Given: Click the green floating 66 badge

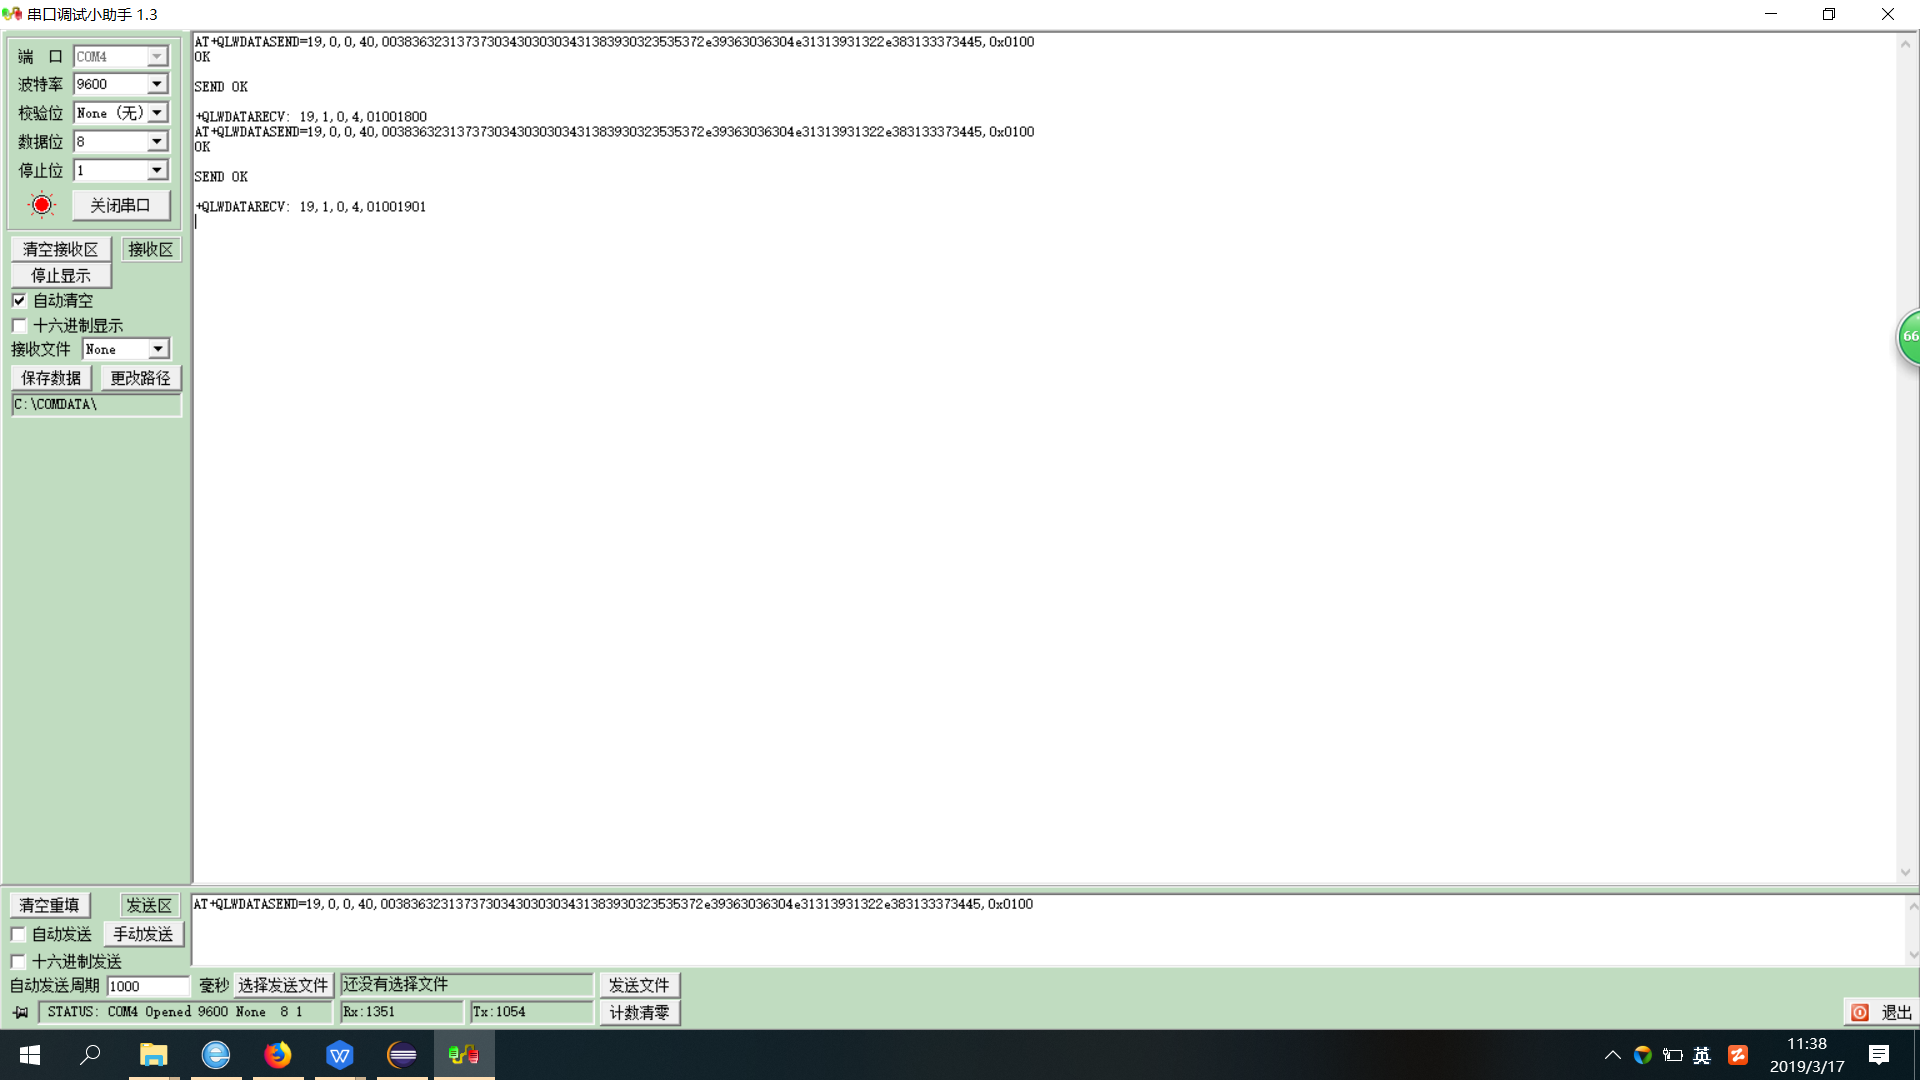Looking at the screenshot, I should 1909,337.
